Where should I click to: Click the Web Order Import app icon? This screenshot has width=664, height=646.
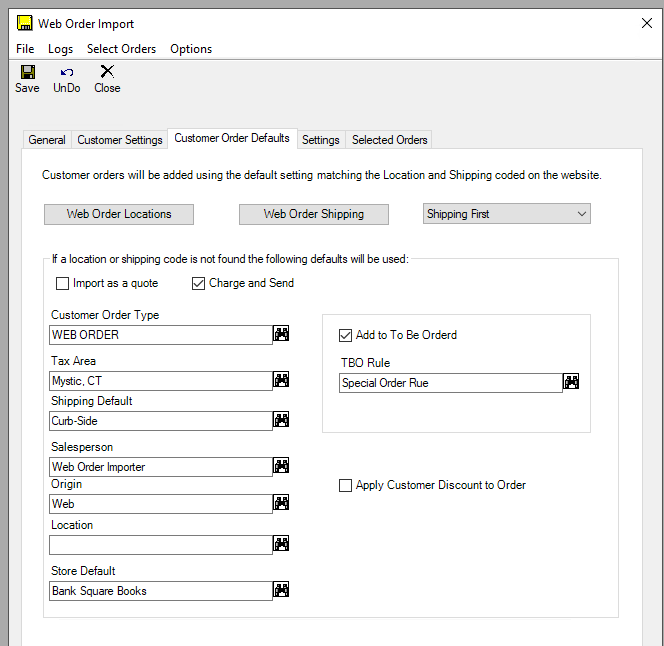[25, 23]
